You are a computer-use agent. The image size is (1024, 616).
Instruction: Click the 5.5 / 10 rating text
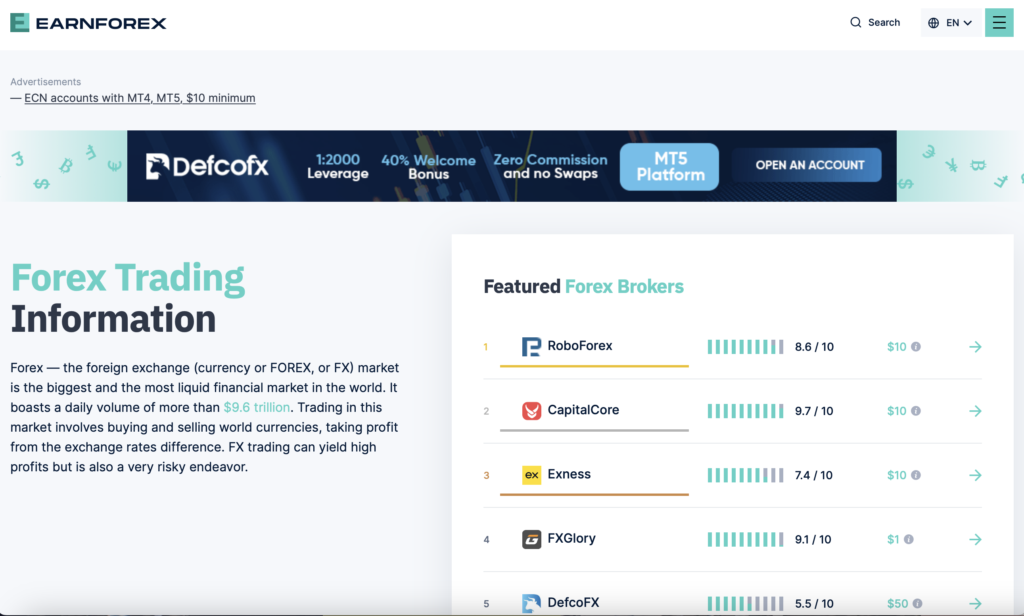pos(814,604)
